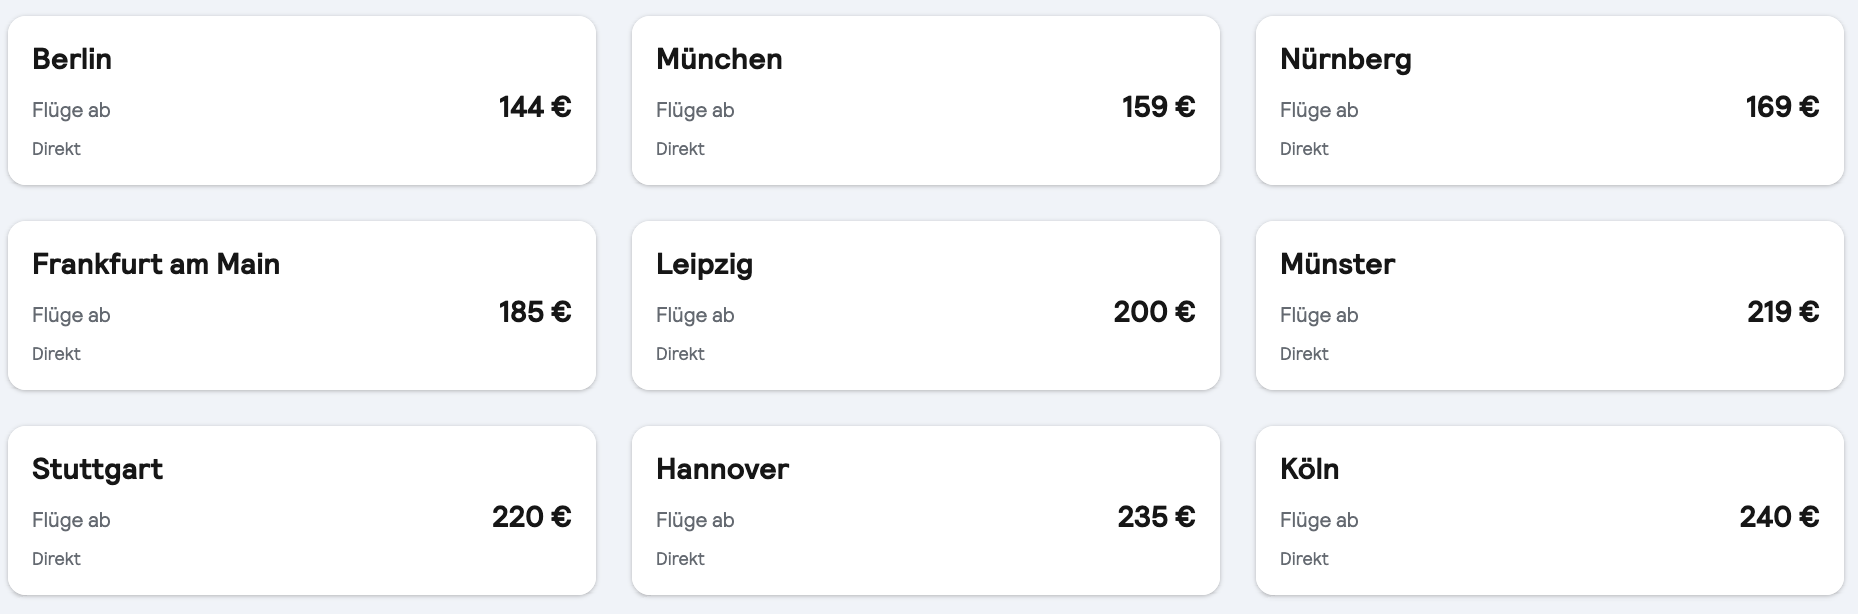1858x614 pixels.
Task: Click Flüge ab text on Stuttgart card
Action: coord(71,520)
